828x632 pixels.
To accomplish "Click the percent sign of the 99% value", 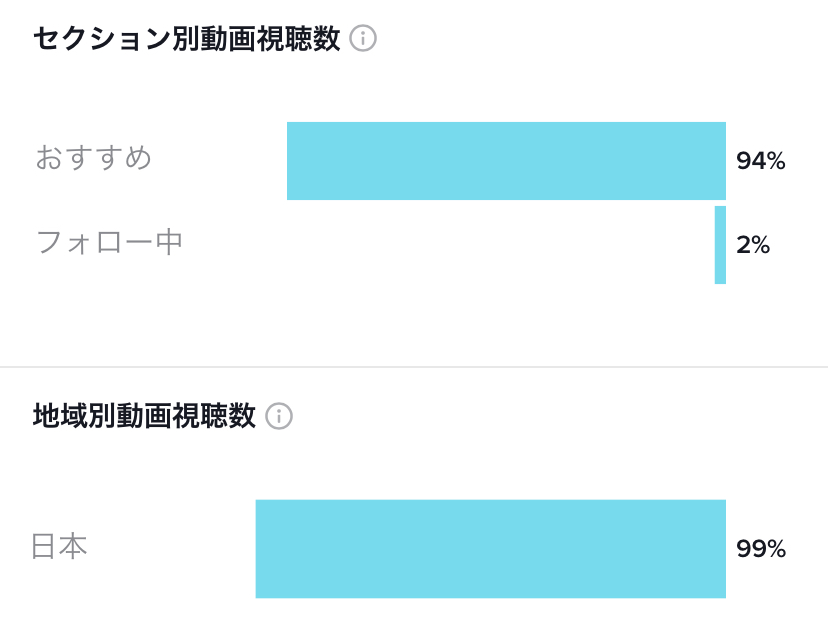I will pos(776,549).
